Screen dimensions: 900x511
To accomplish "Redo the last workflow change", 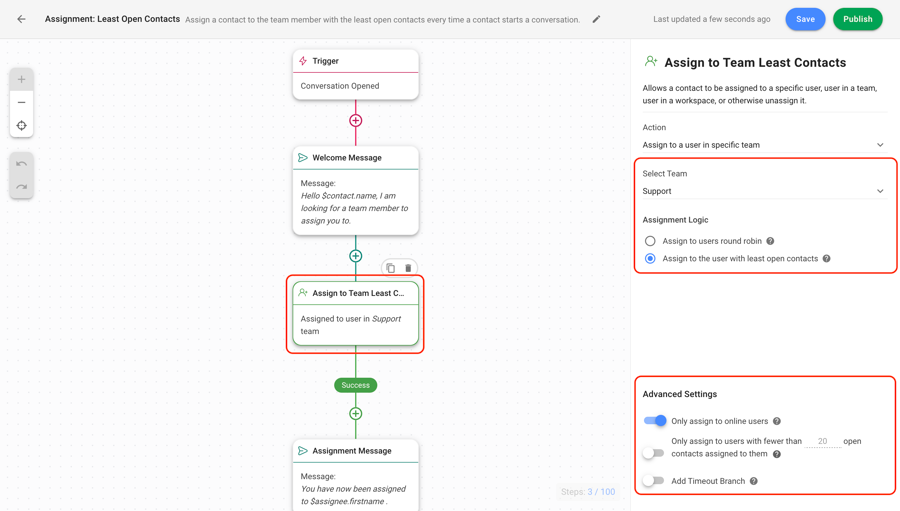I will pos(21,187).
